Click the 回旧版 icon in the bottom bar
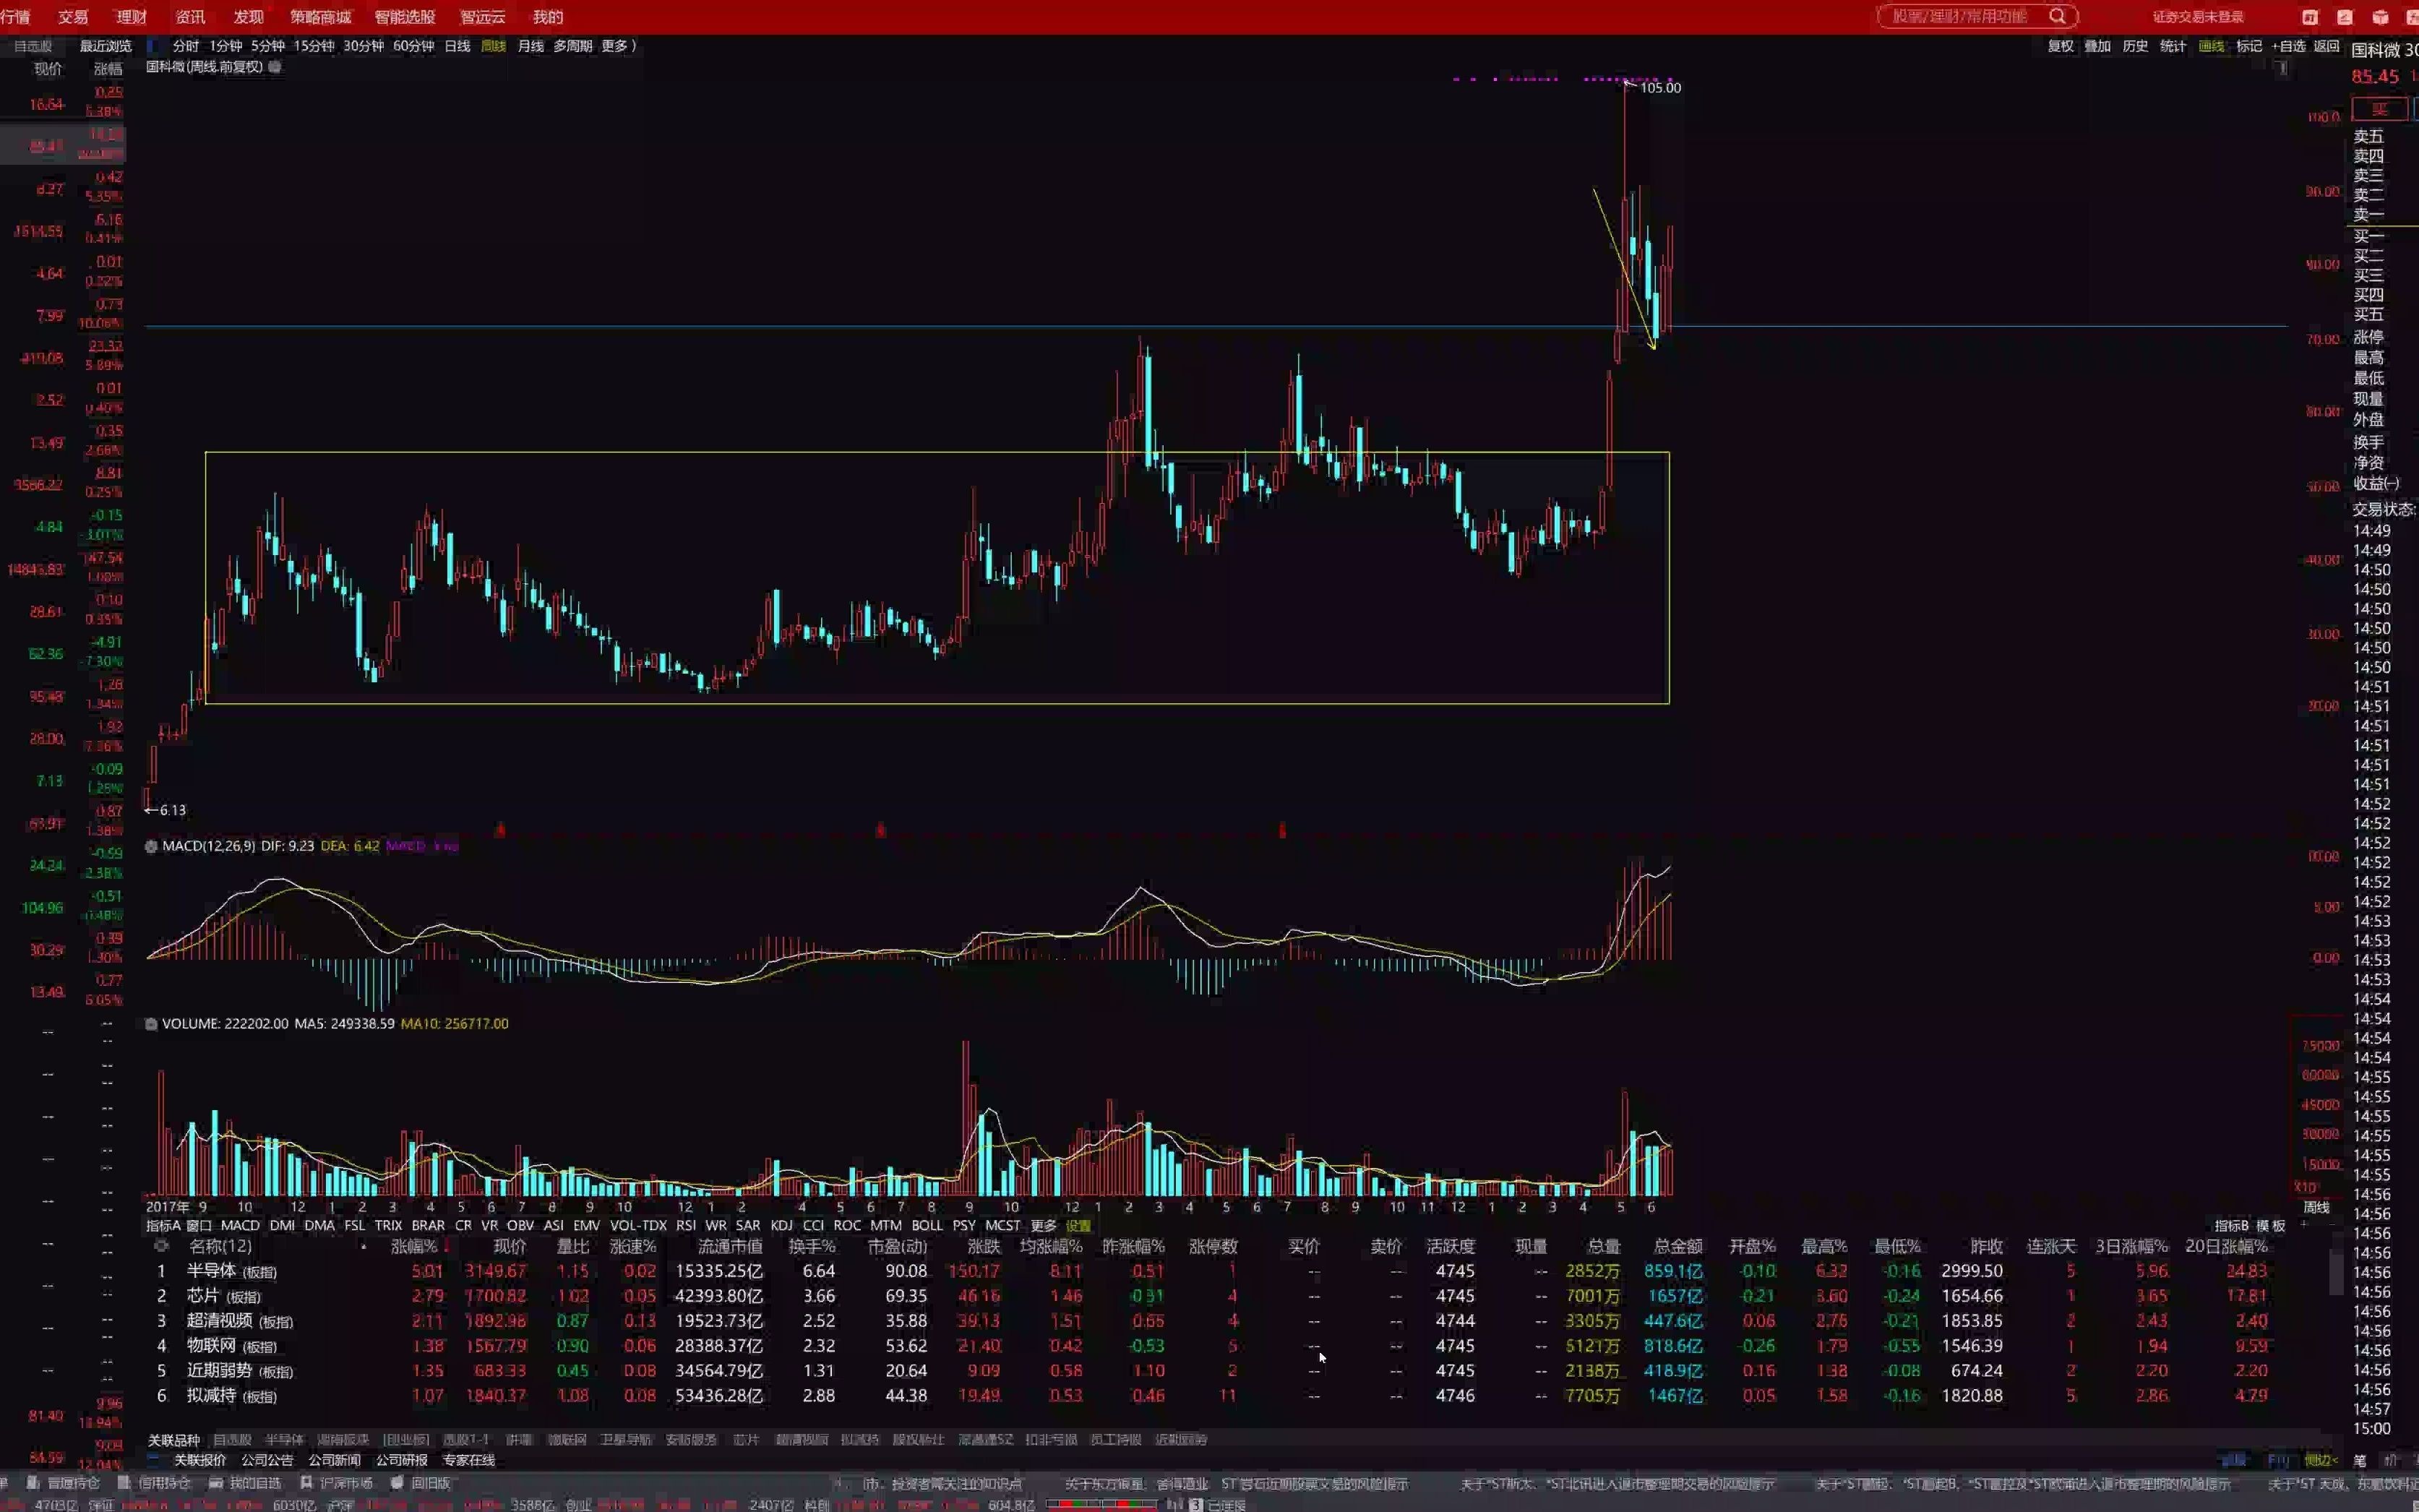Screen dimensions: 2419x1512 pyautogui.click(x=397, y=1483)
